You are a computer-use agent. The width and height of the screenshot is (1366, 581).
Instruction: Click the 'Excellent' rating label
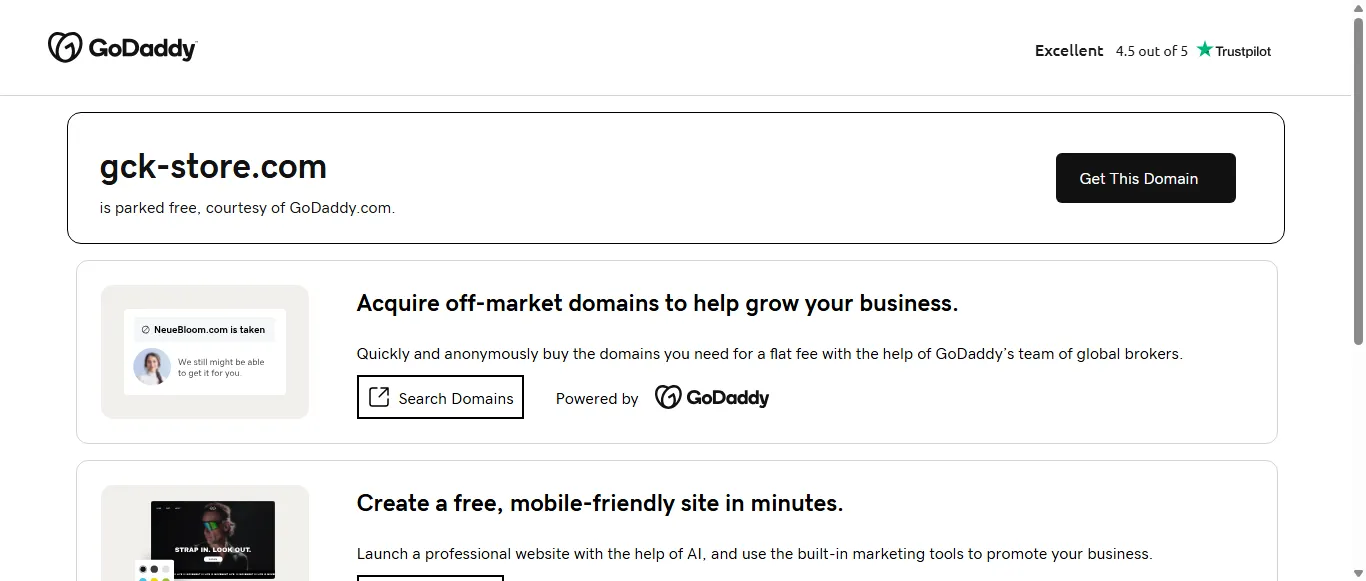(1069, 51)
